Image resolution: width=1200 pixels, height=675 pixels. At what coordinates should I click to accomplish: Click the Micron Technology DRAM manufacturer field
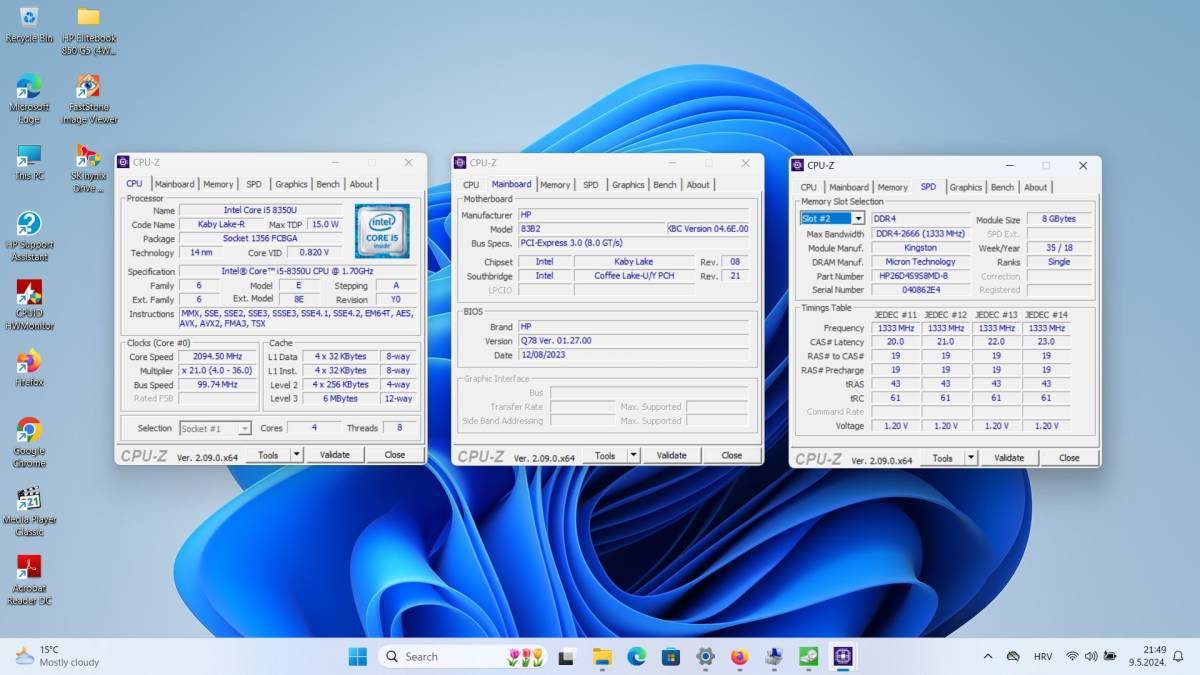pyautogui.click(x=920, y=262)
